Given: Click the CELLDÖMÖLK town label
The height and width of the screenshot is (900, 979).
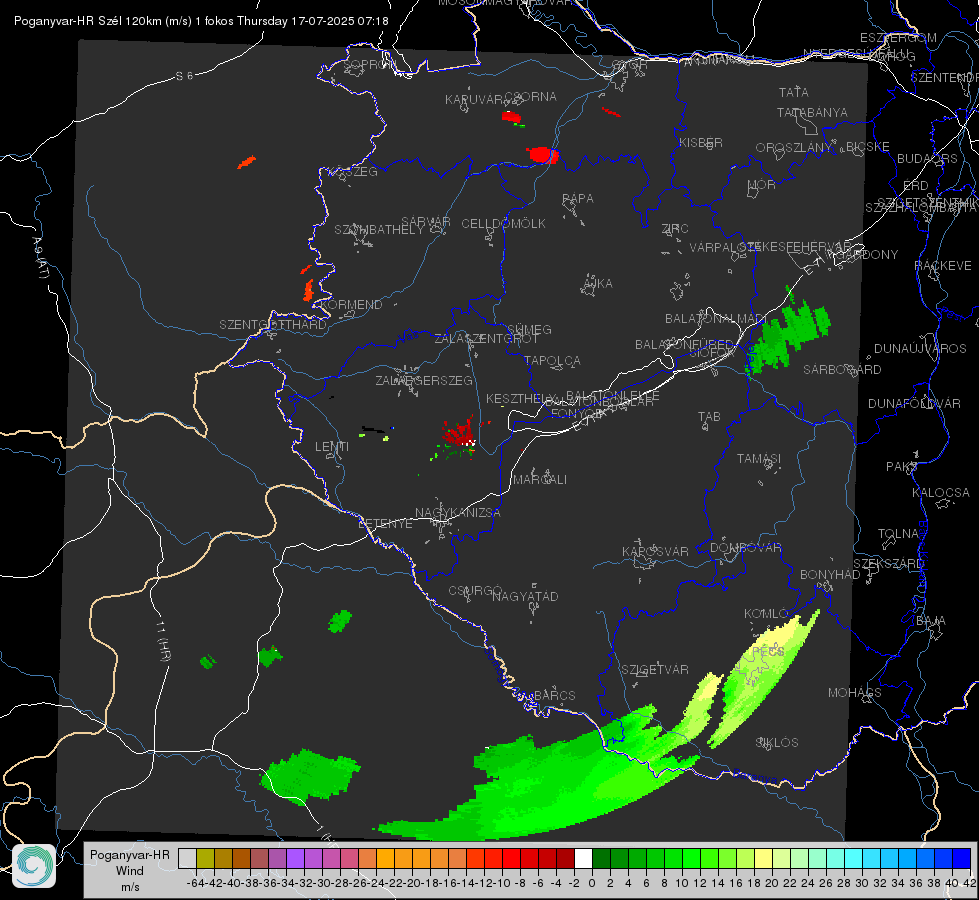Looking at the screenshot, I should (x=503, y=224).
